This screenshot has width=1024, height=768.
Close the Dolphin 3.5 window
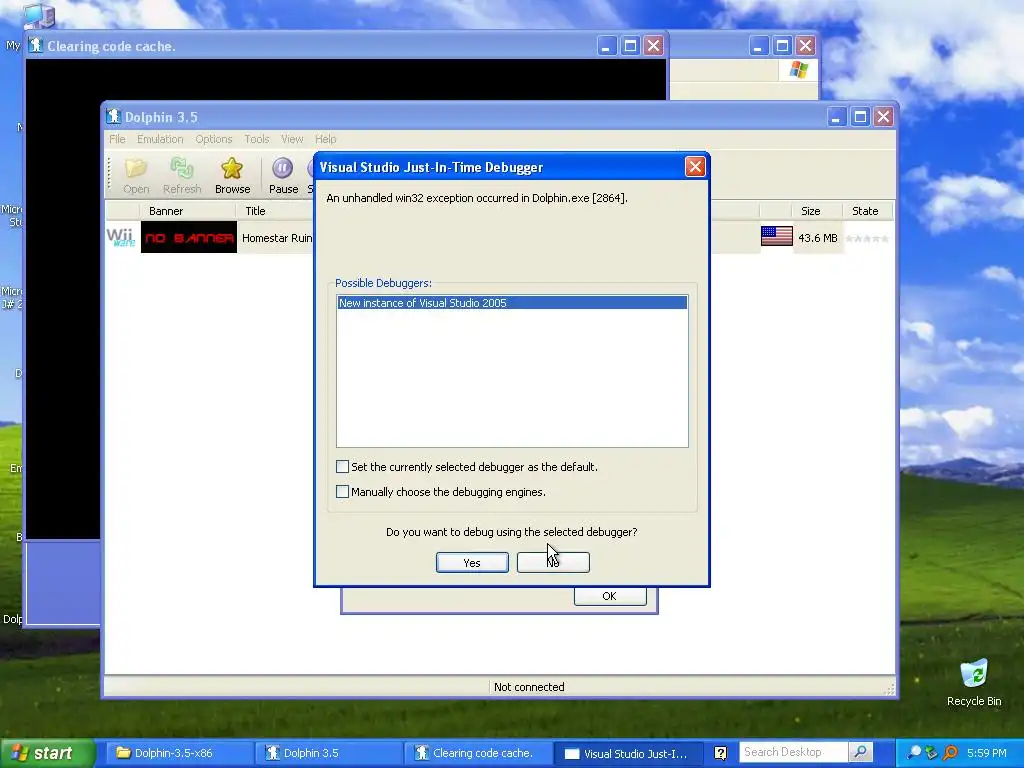884,117
